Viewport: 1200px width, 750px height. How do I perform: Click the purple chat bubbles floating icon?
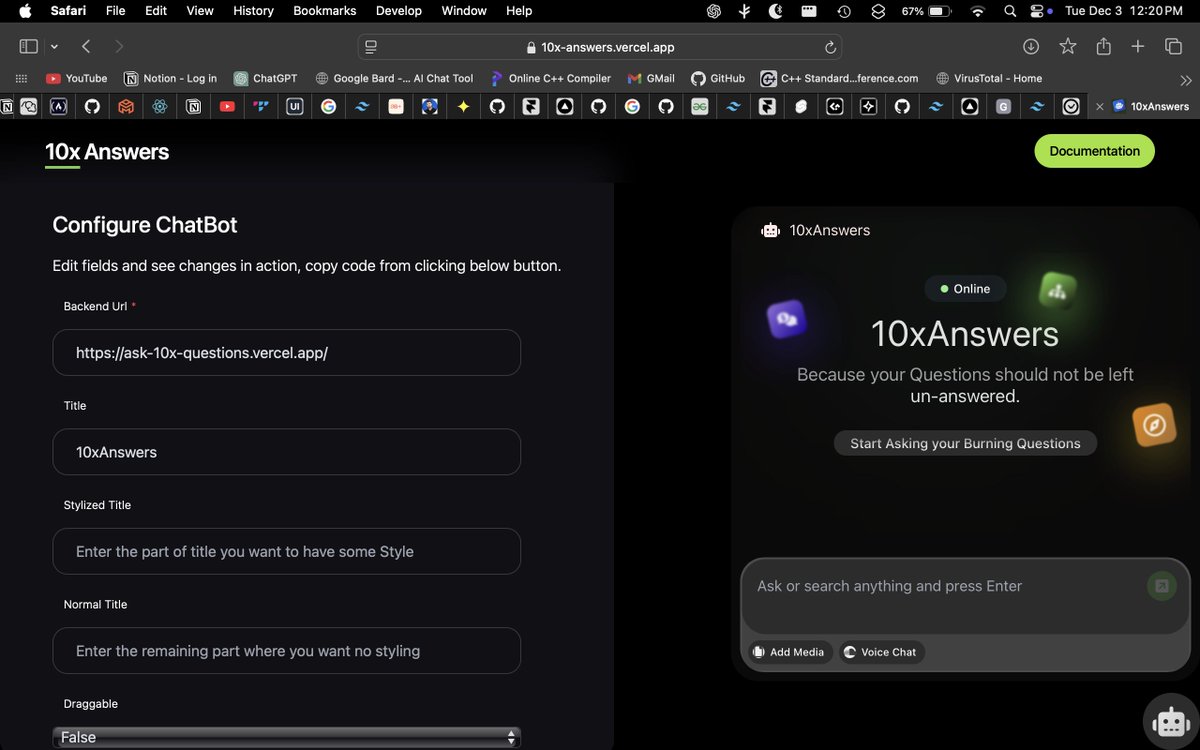tap(787, 319)
